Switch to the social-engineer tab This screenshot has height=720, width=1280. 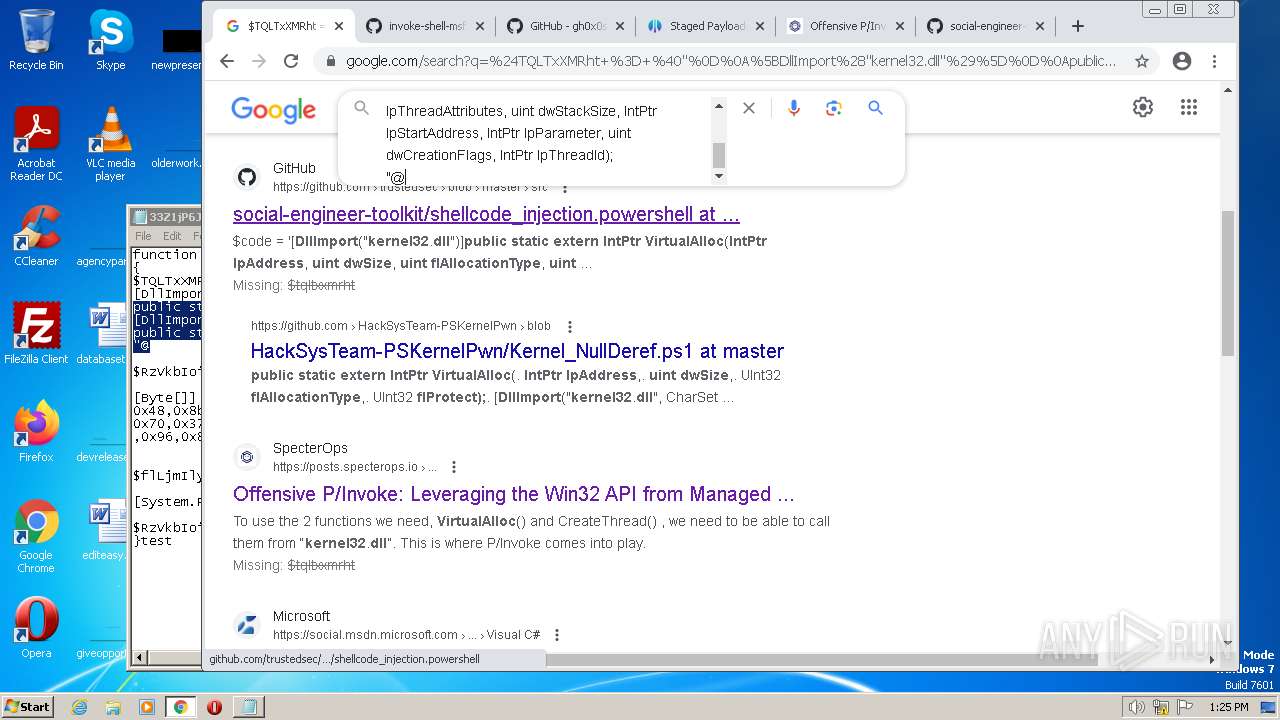[x=985, y=26]
